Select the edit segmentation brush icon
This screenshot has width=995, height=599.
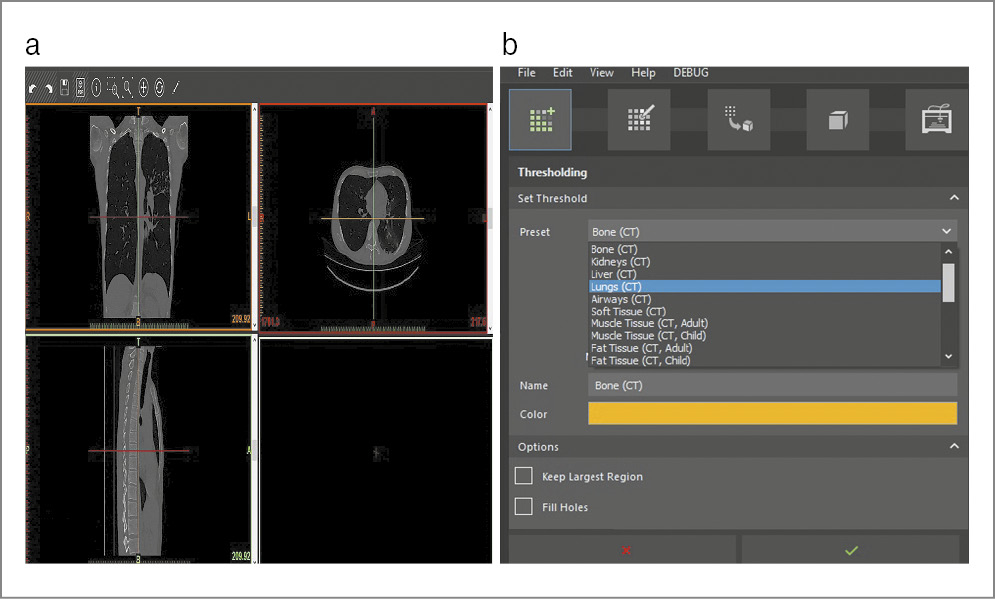tap(639, 119)
